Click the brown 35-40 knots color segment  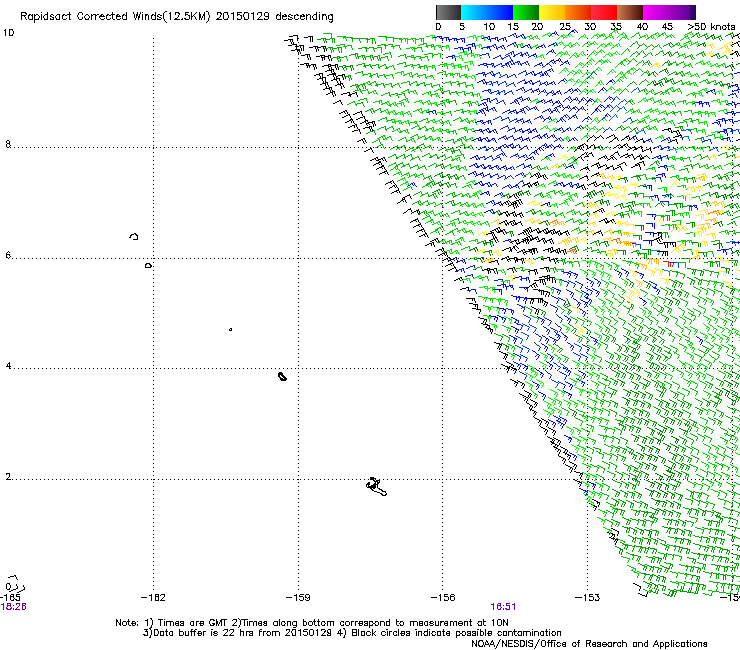(x=630, y=12)
